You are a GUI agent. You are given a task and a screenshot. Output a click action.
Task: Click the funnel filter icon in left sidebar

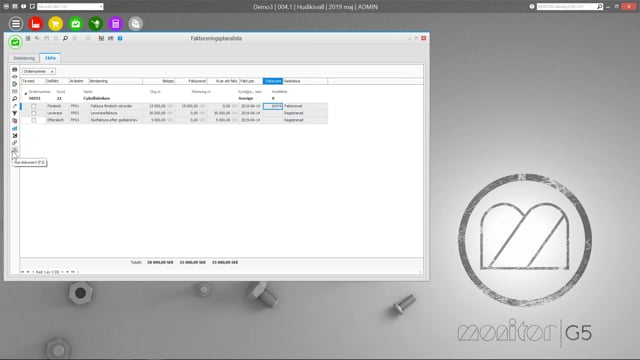click(x=15, y=113)
